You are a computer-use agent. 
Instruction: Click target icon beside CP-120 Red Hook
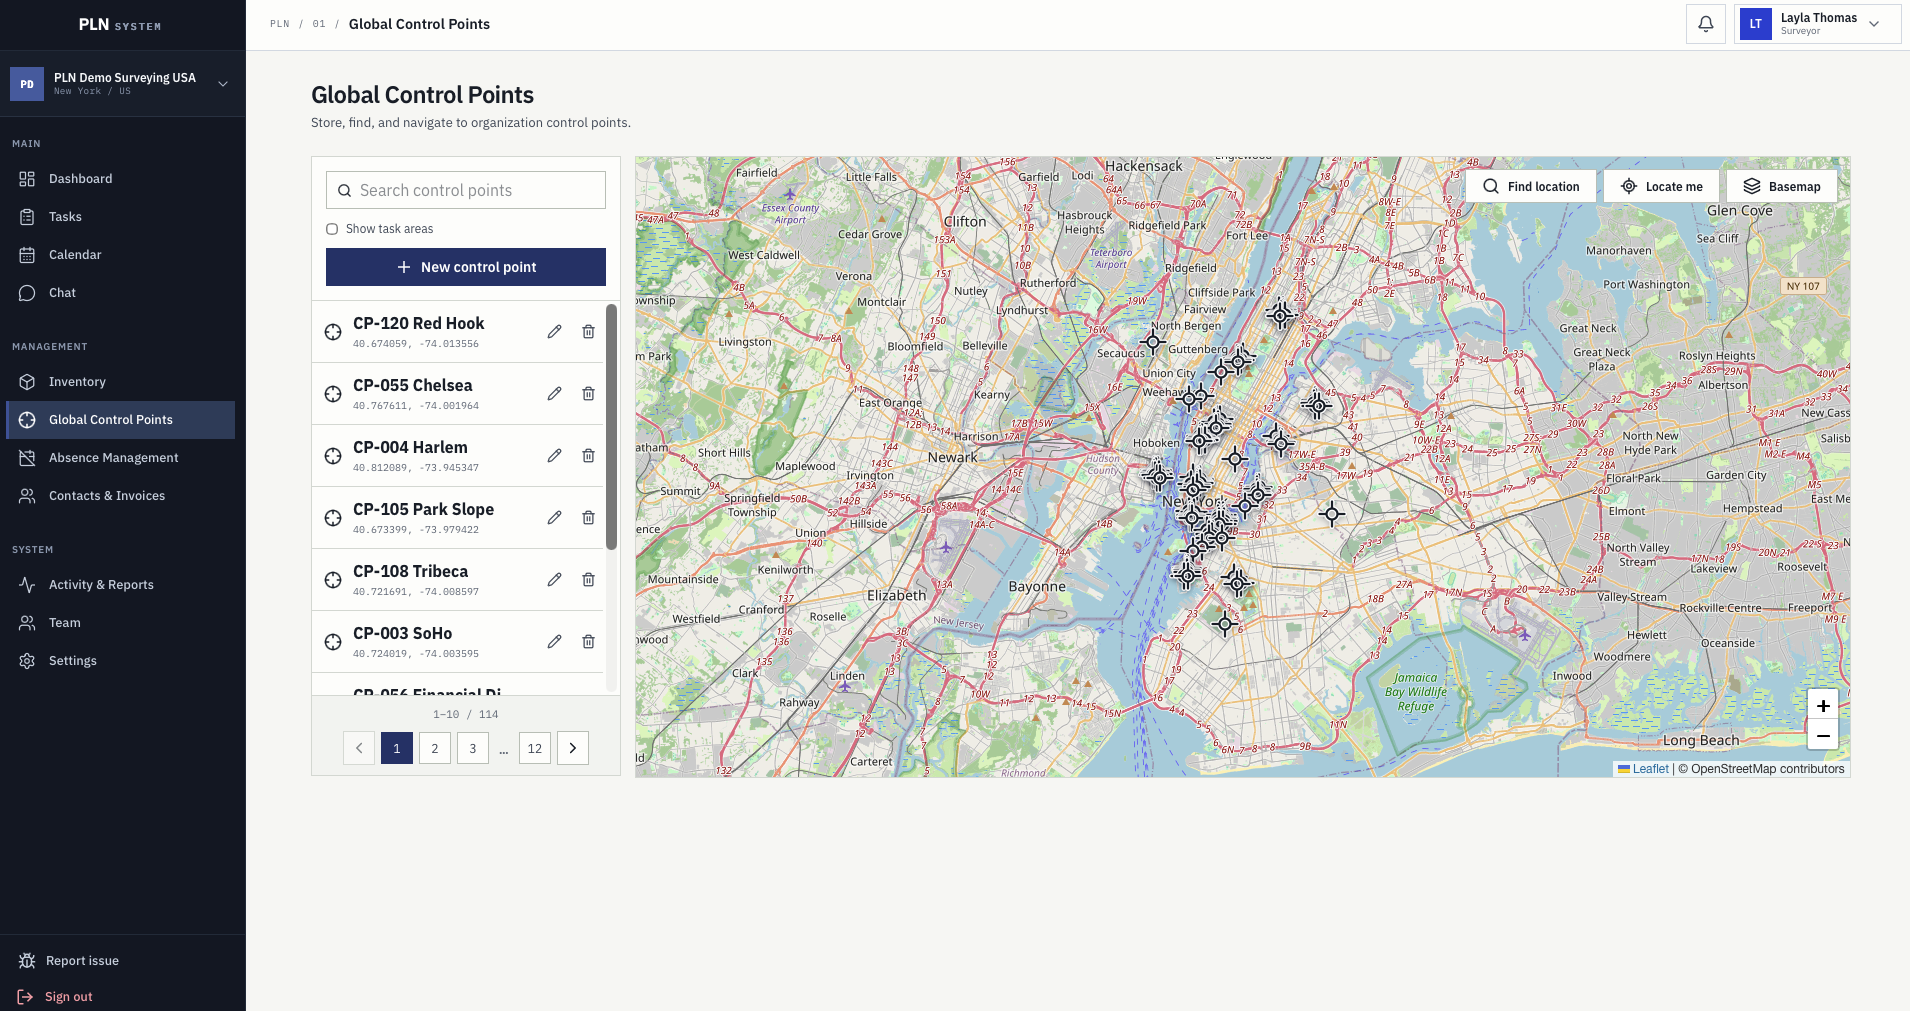point(333,332)
